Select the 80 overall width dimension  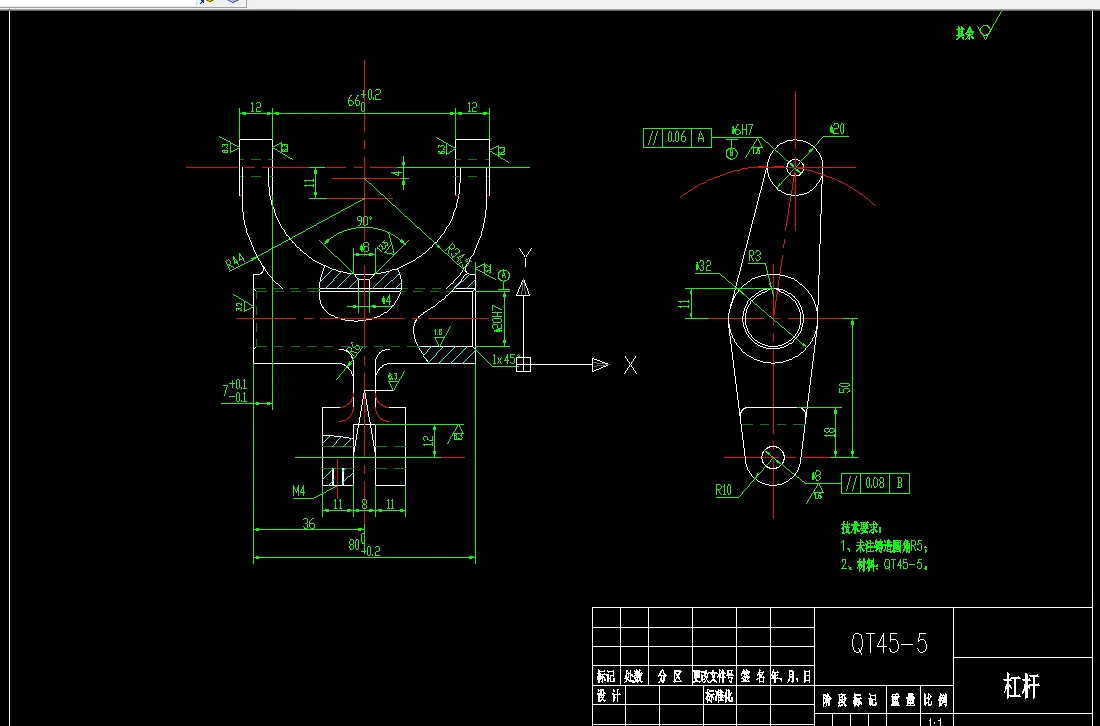coord(364,546)
